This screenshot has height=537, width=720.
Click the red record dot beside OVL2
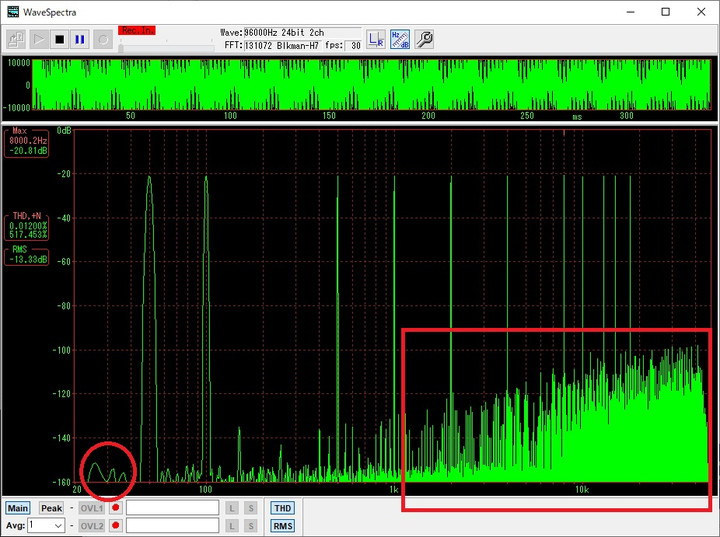(x=116, y=526)
